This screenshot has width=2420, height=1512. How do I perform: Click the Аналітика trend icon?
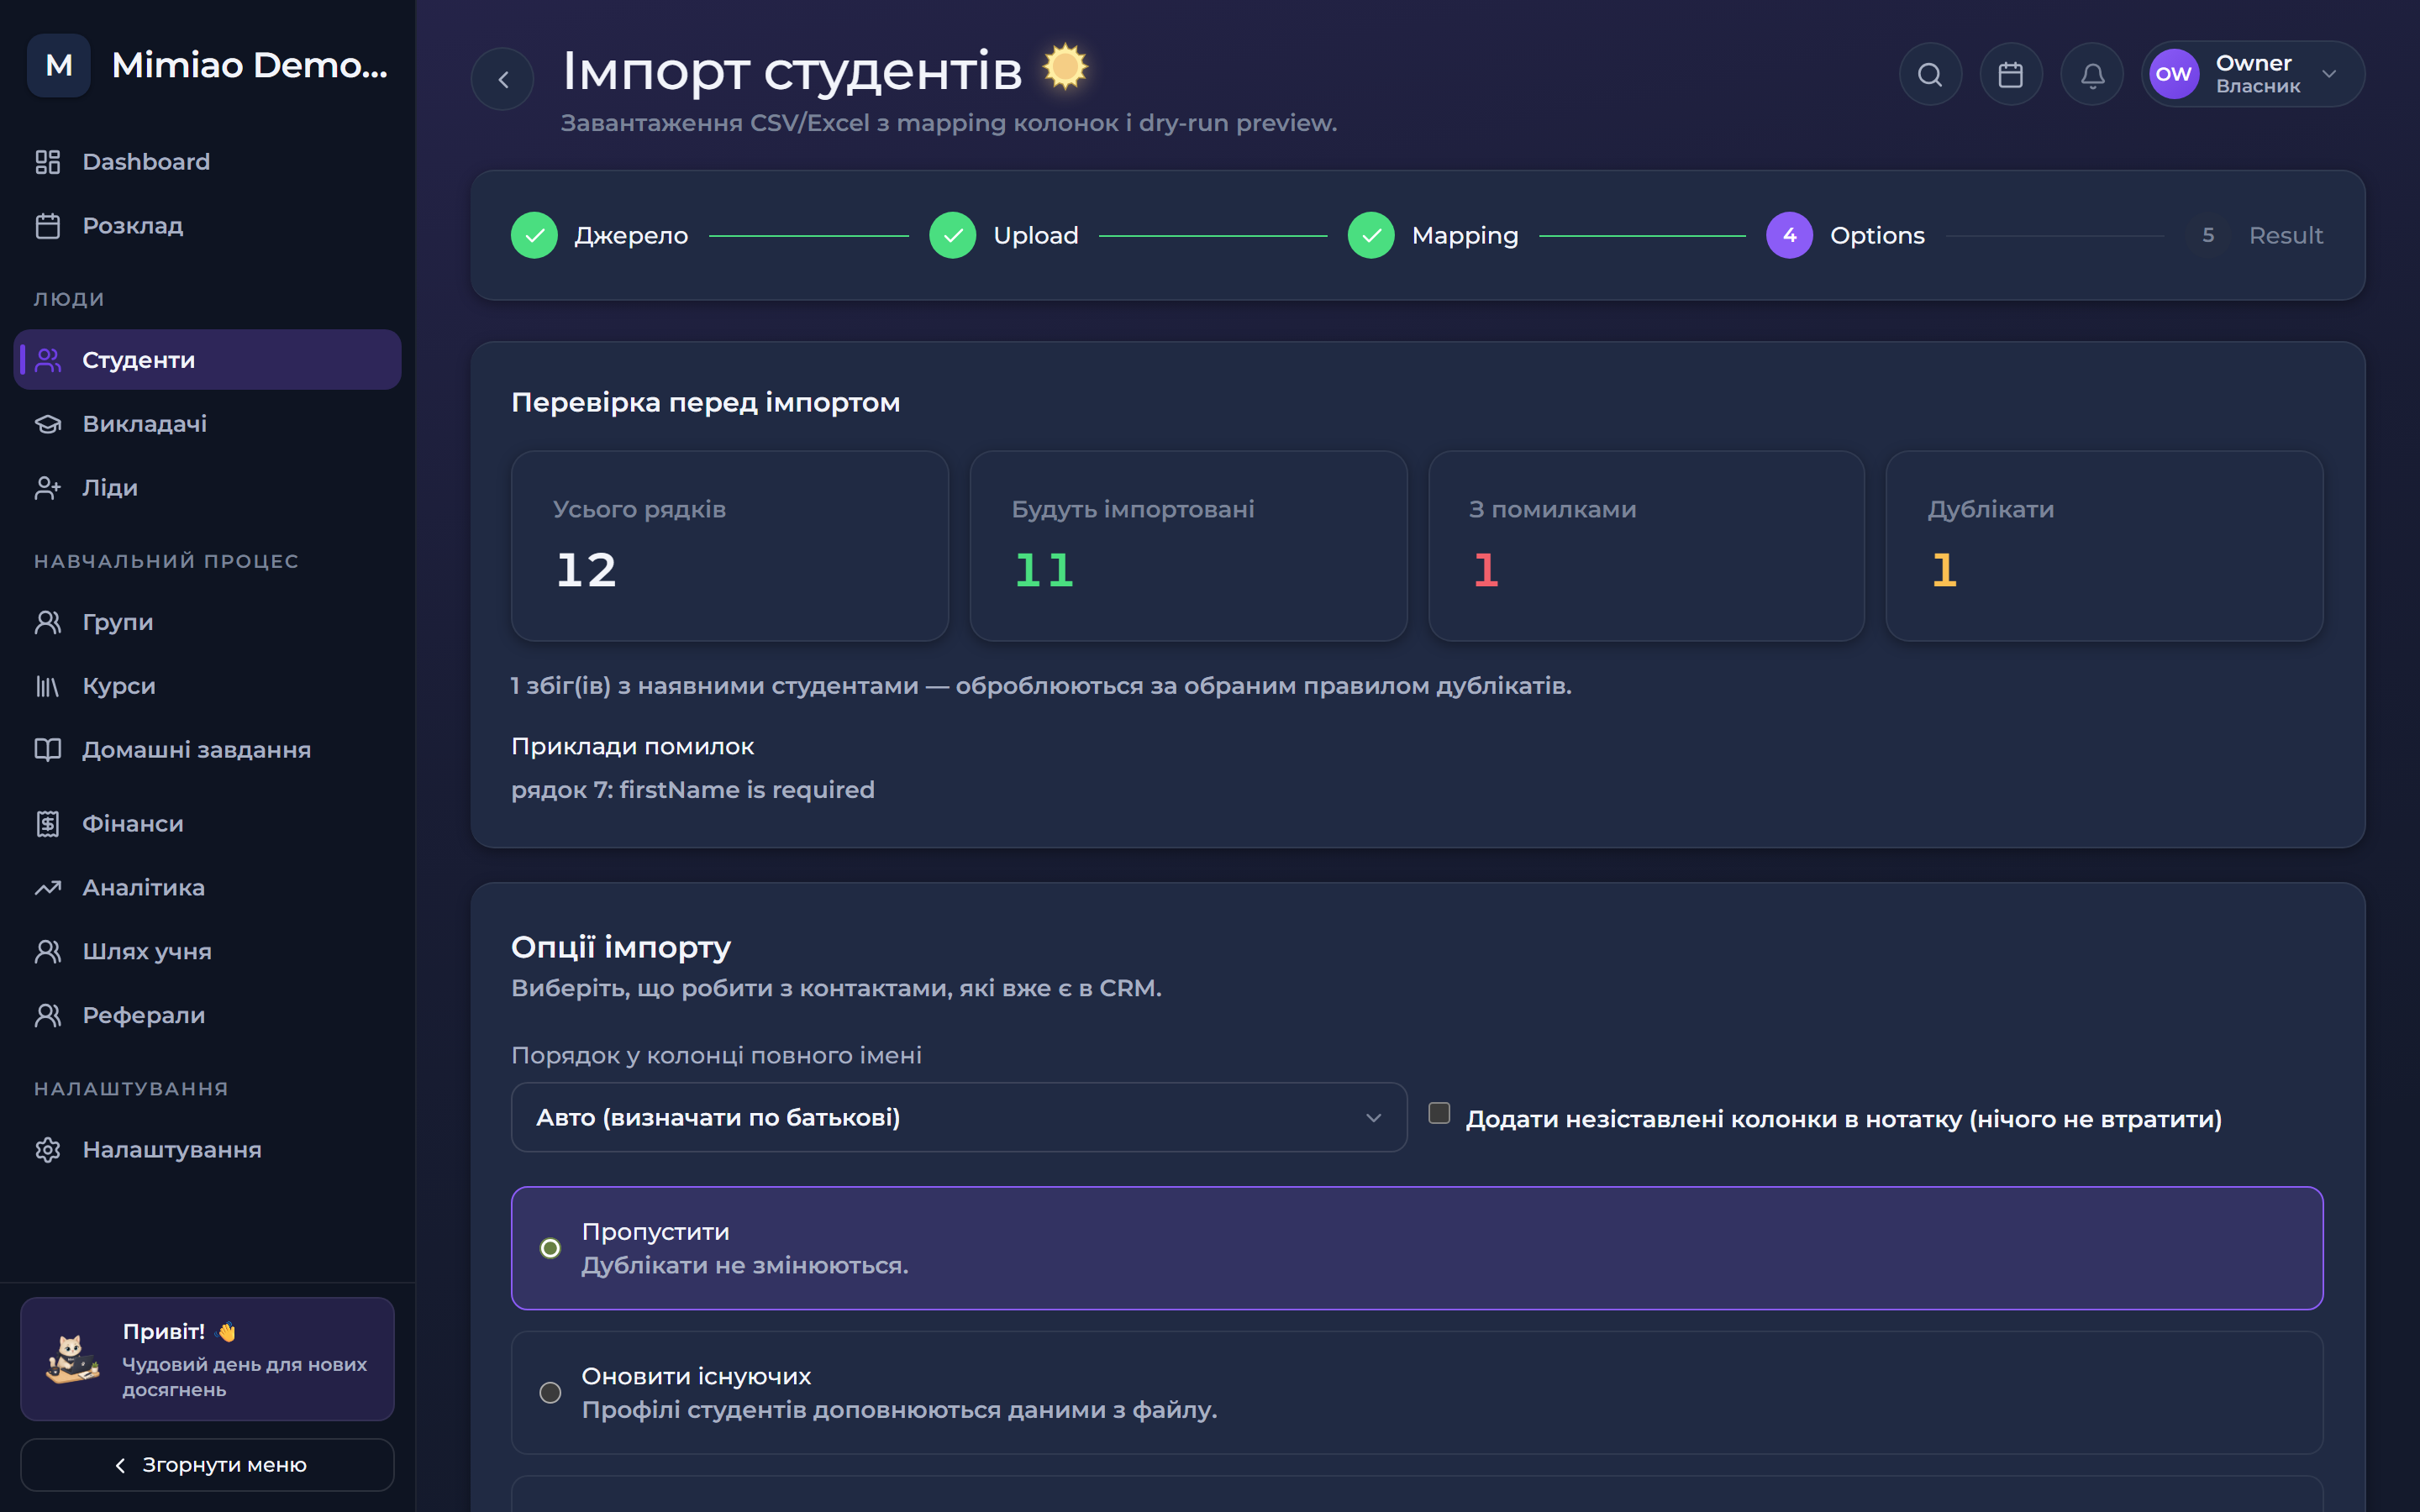pos(48,888)
